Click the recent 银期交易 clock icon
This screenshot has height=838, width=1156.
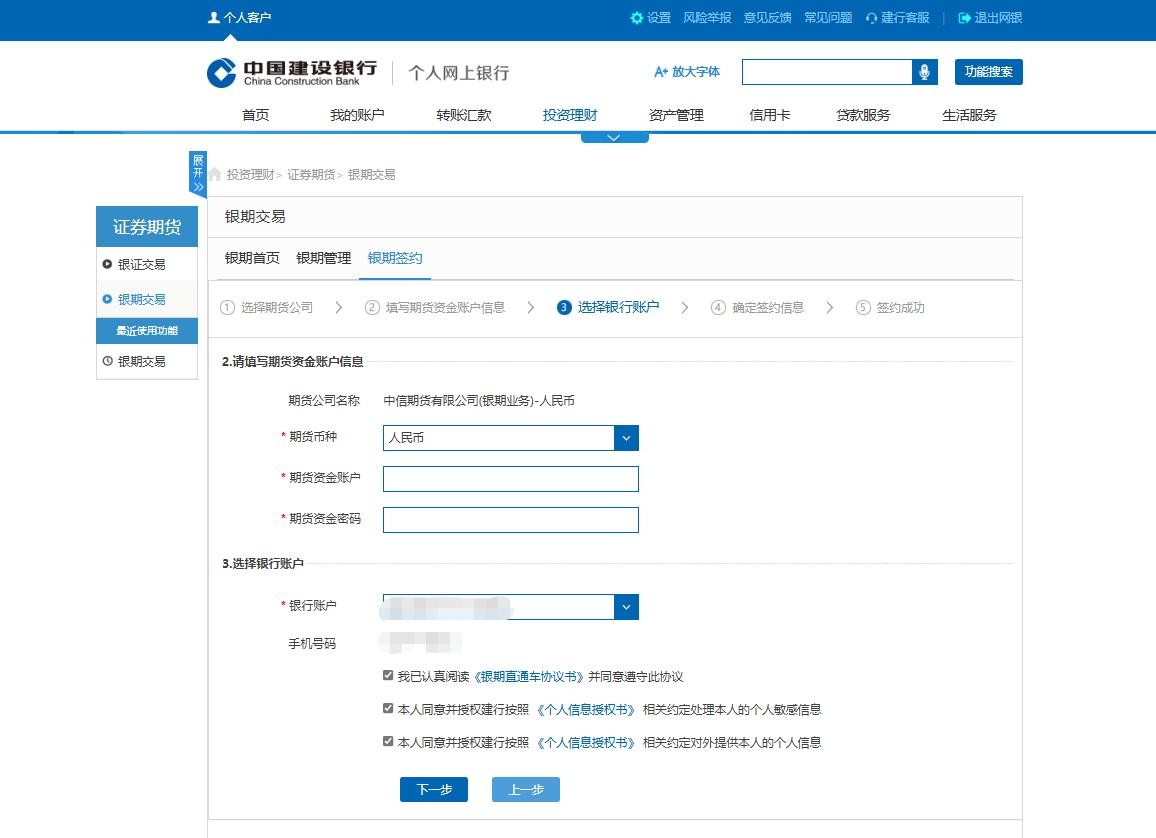coord(108,361)
